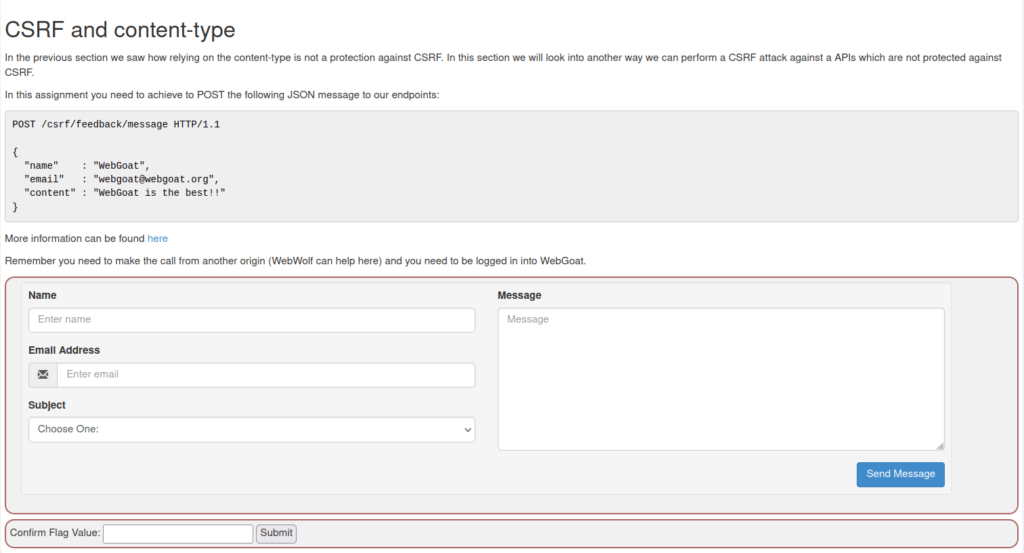Click the envelope icon beside the email field
Screen dimensions: 1024x553
point(43,375)
